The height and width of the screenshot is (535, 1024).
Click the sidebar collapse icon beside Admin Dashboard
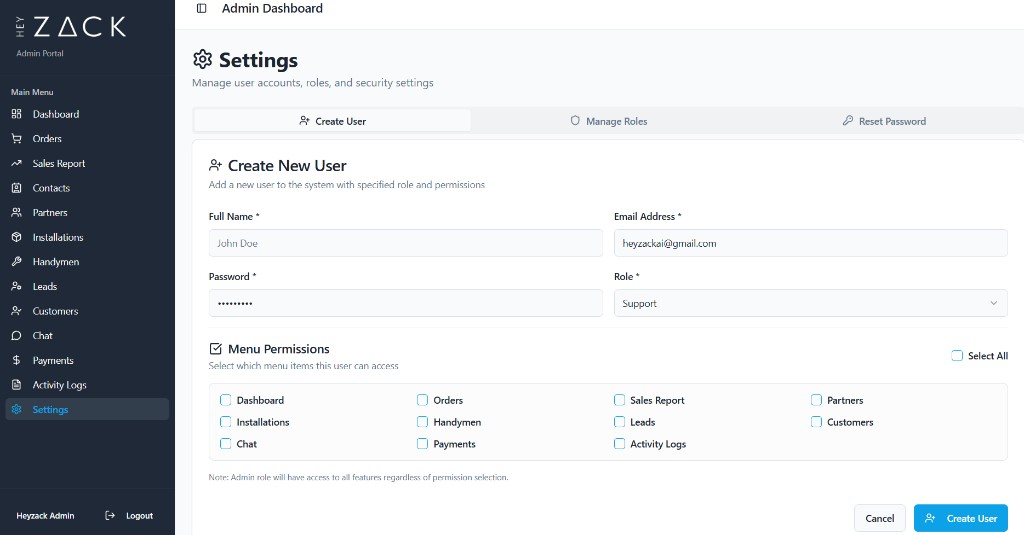pos(202,8)
